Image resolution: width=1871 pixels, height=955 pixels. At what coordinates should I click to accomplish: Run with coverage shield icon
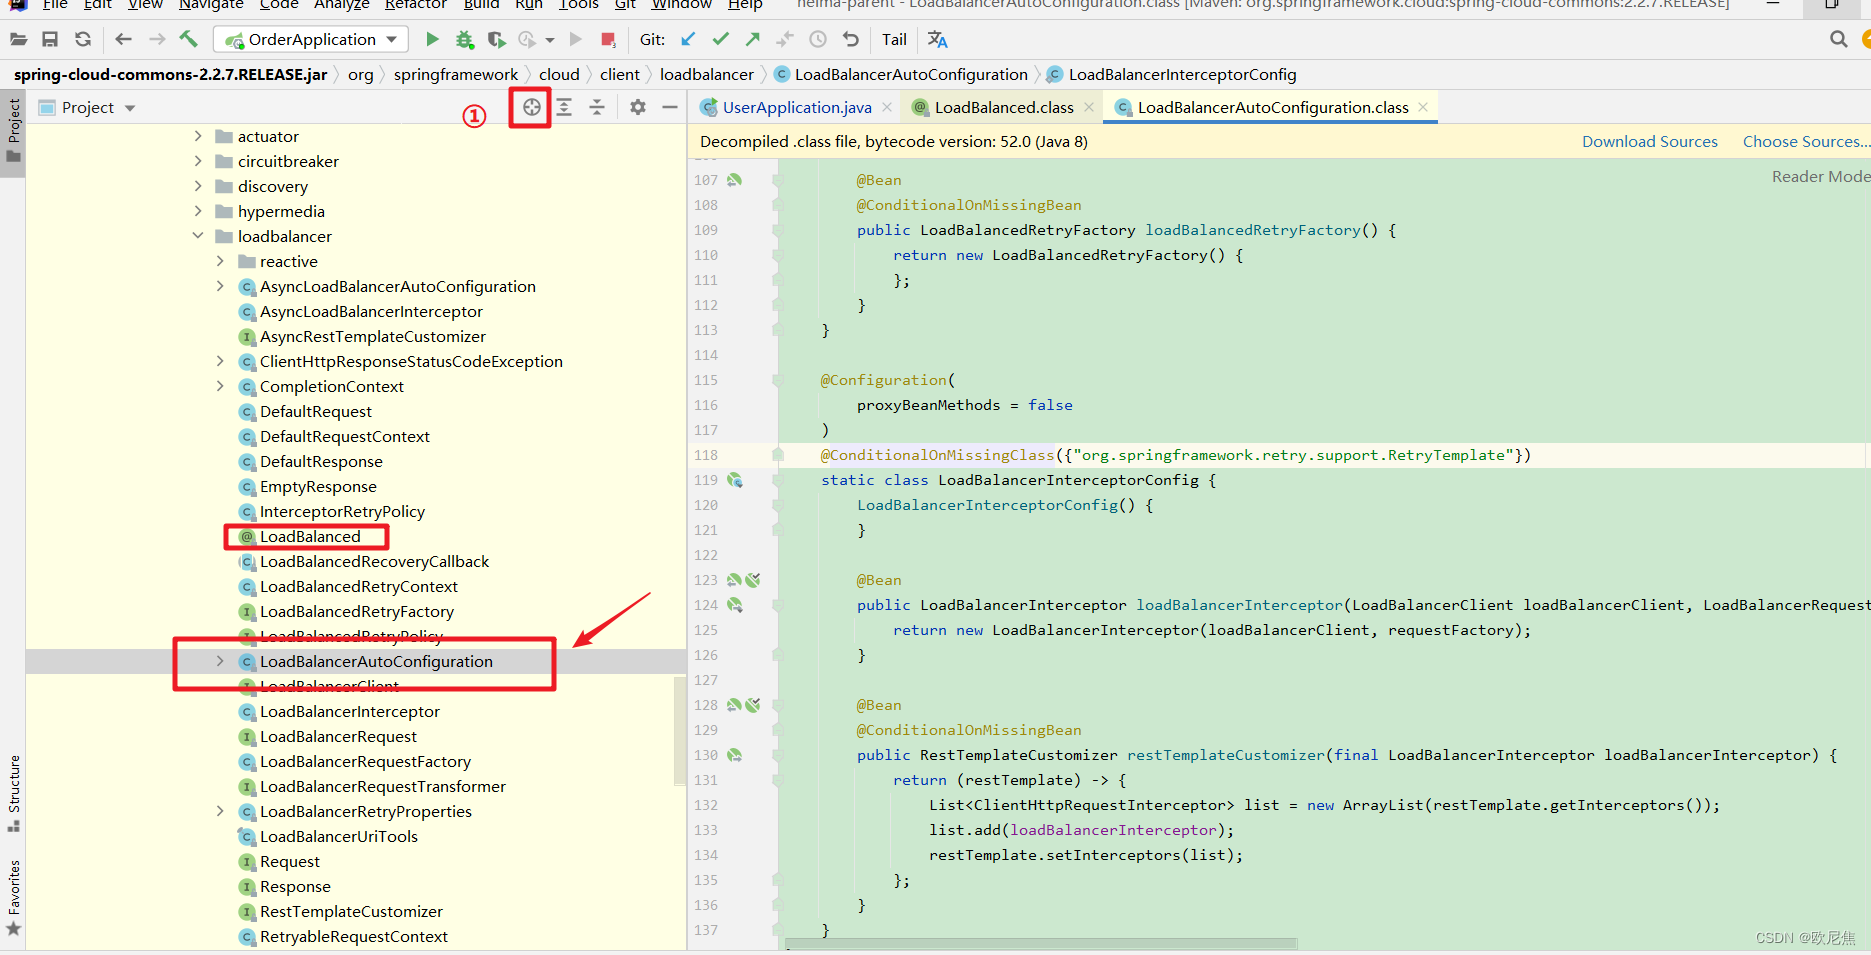click(496, 39)
